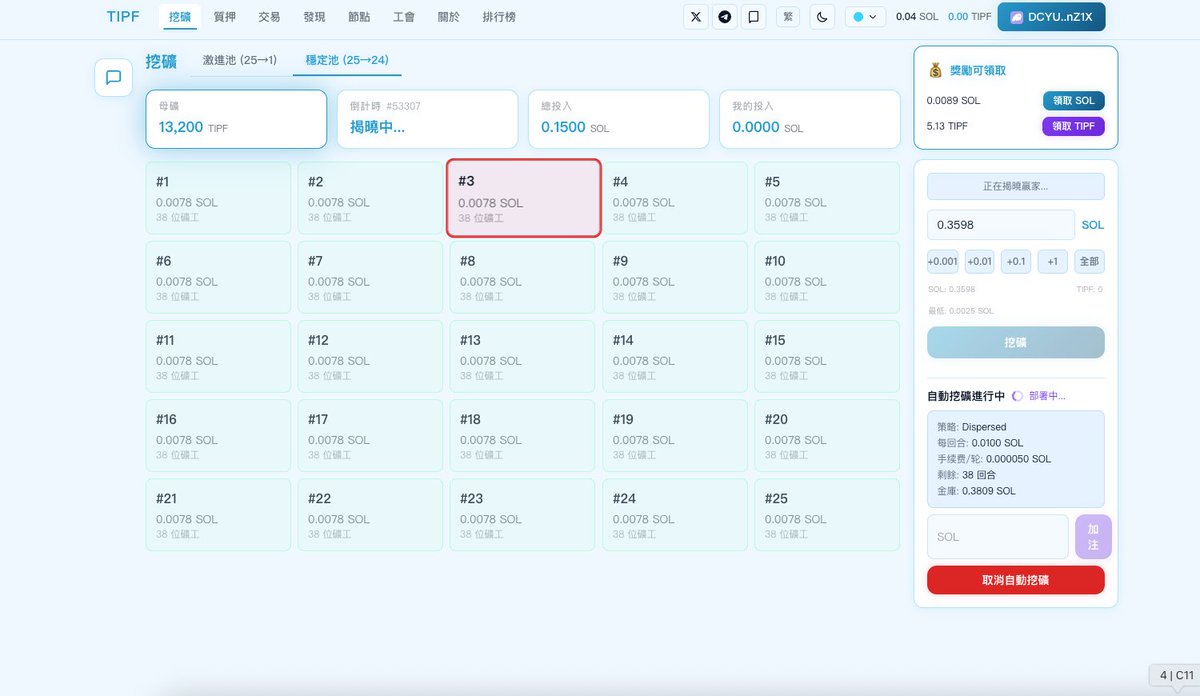Viewport: 1200px width, 696px height.
Task: Select mining tile #10
Action: [x=827, y=277]
